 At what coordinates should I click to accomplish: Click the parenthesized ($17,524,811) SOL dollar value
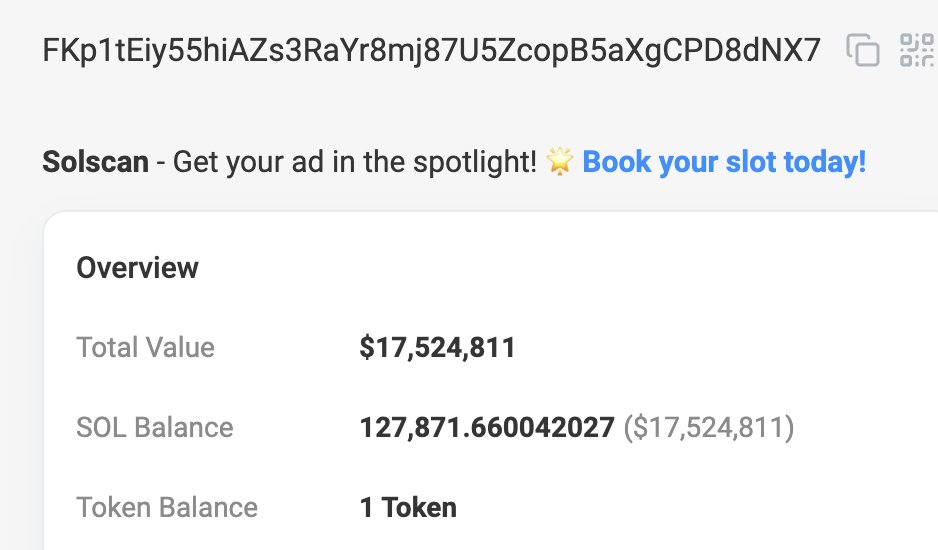coord(709,428)
